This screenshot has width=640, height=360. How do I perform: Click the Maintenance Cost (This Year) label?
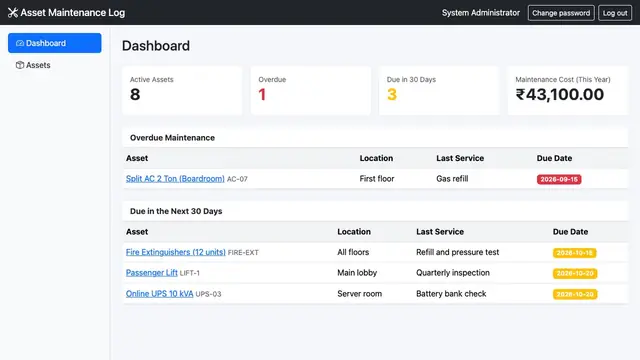point(563,80)
